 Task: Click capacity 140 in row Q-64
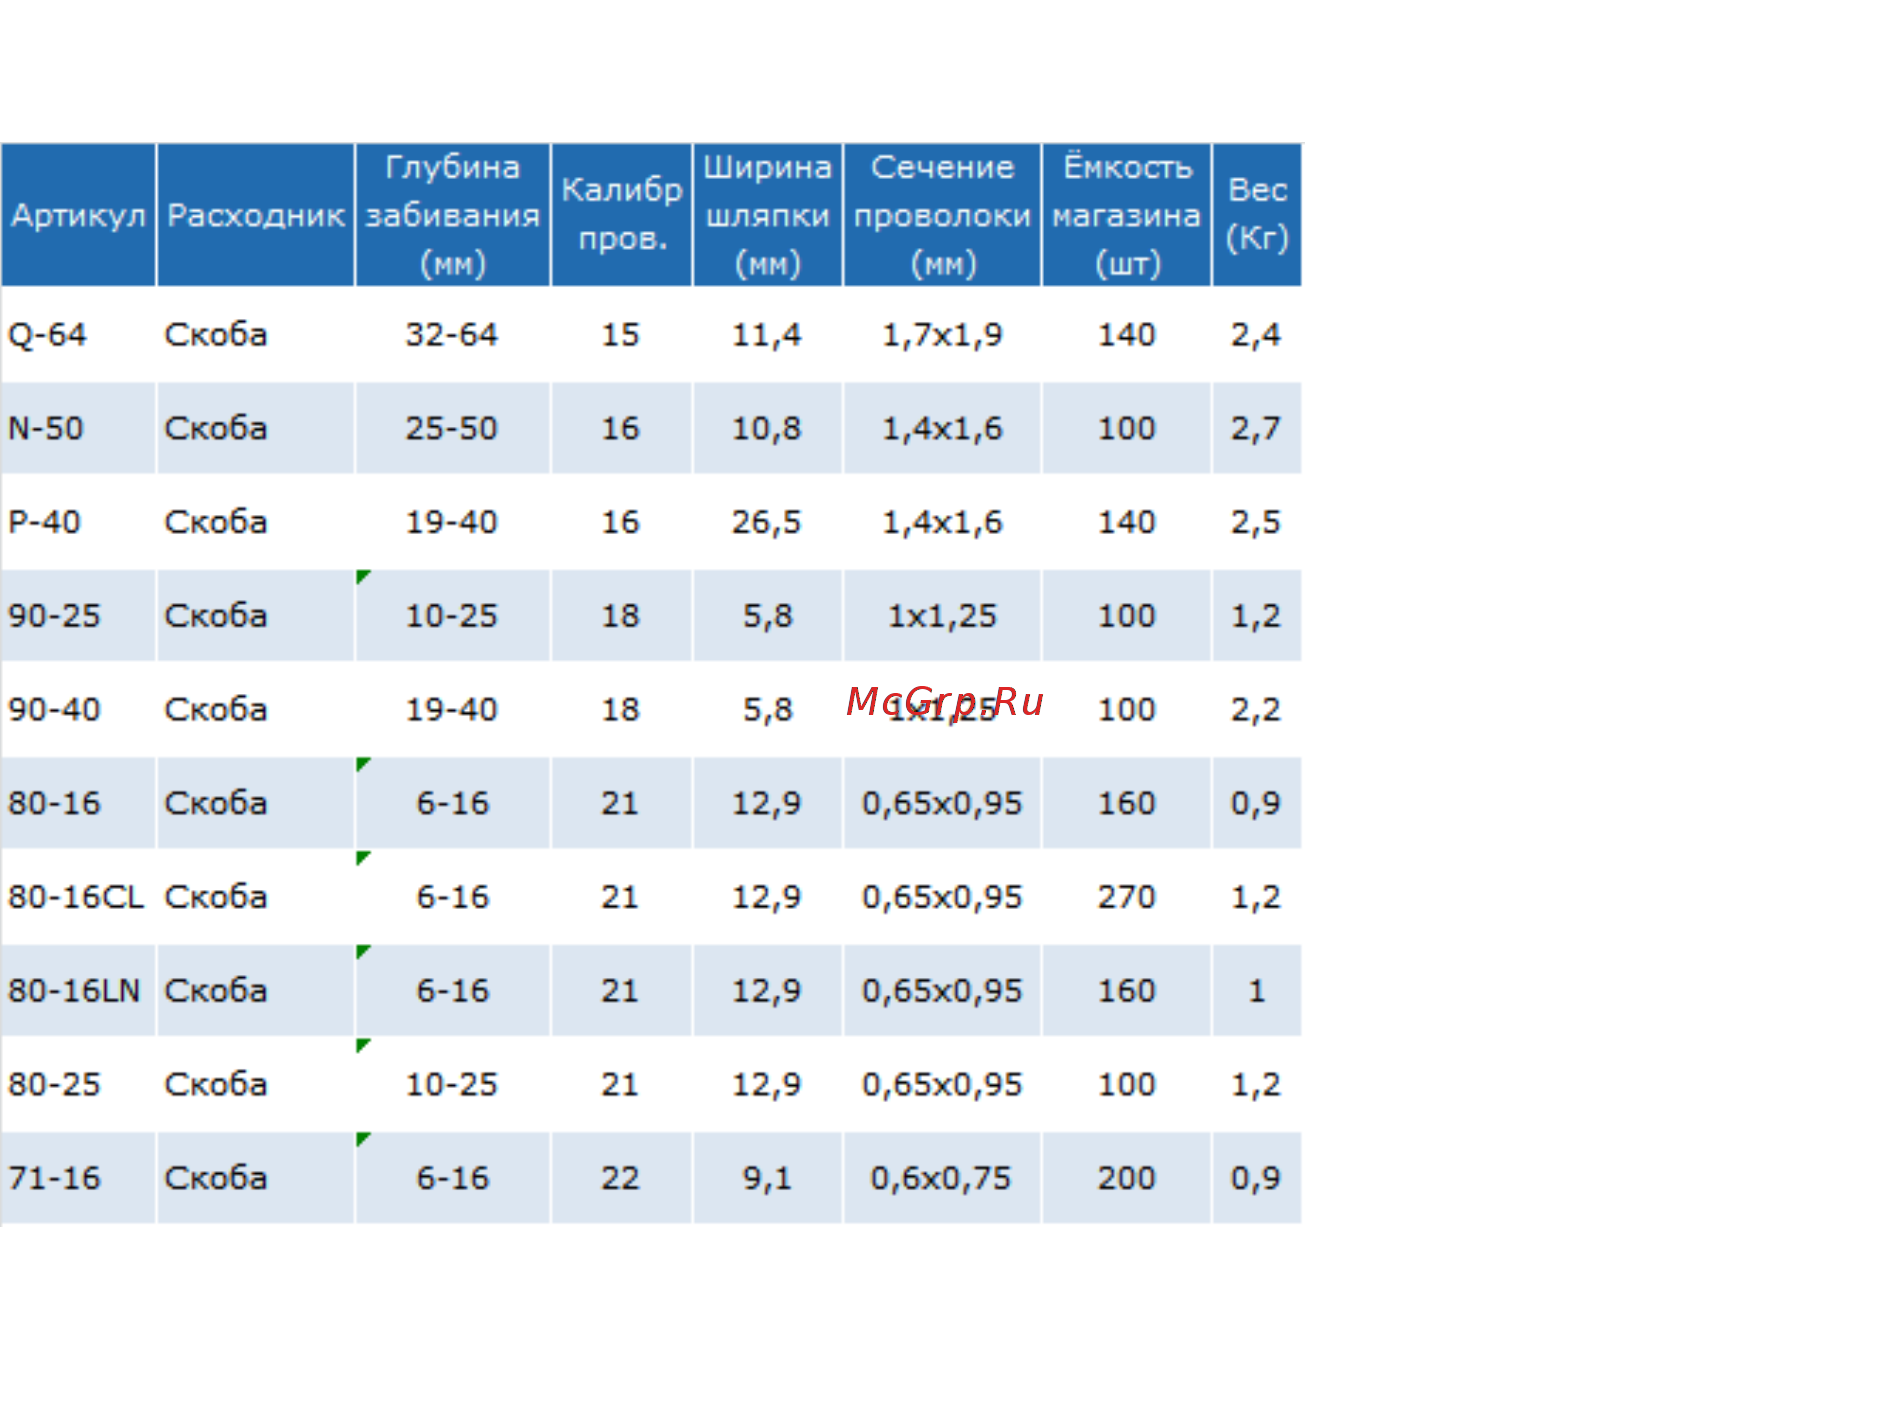tap(1127, 334)
